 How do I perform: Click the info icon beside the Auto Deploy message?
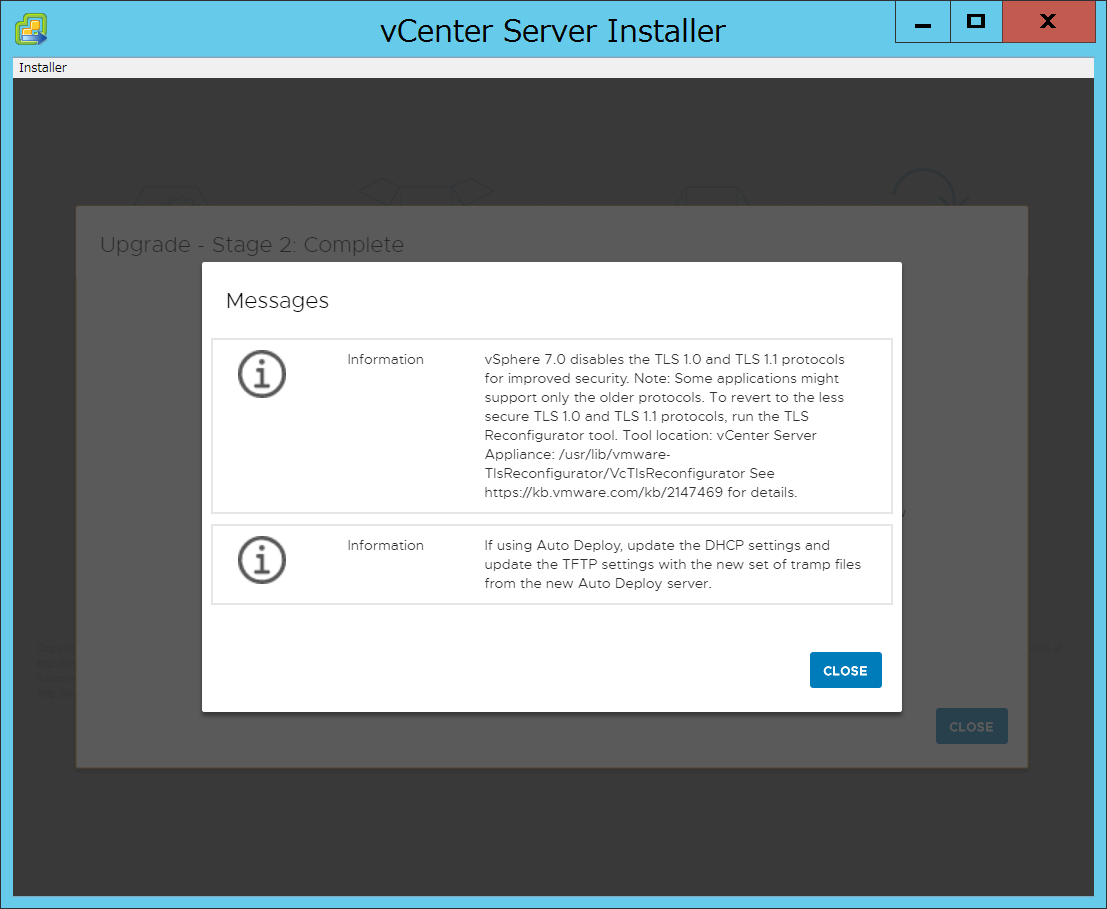[x=262, y=560]
